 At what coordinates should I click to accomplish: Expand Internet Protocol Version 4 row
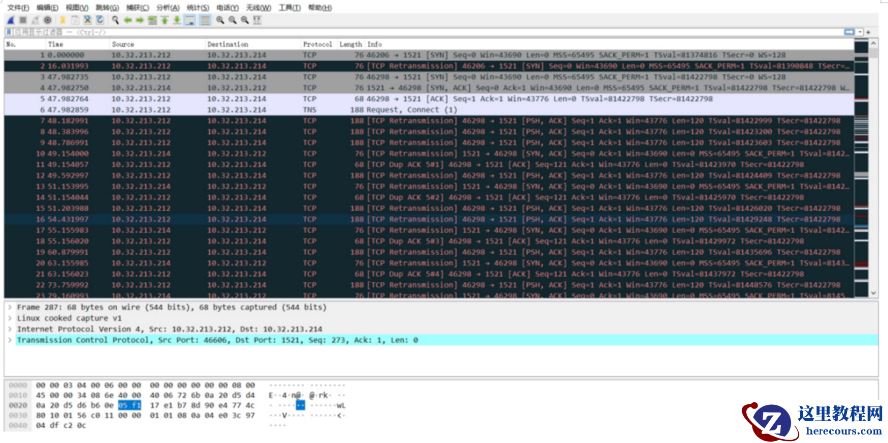pos(10,329)
